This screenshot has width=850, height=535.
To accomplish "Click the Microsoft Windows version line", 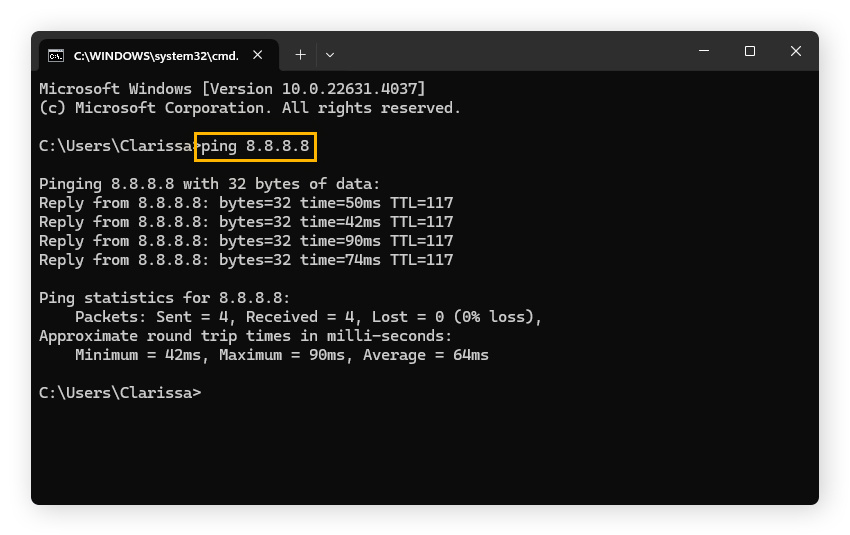I will [232, 88].
